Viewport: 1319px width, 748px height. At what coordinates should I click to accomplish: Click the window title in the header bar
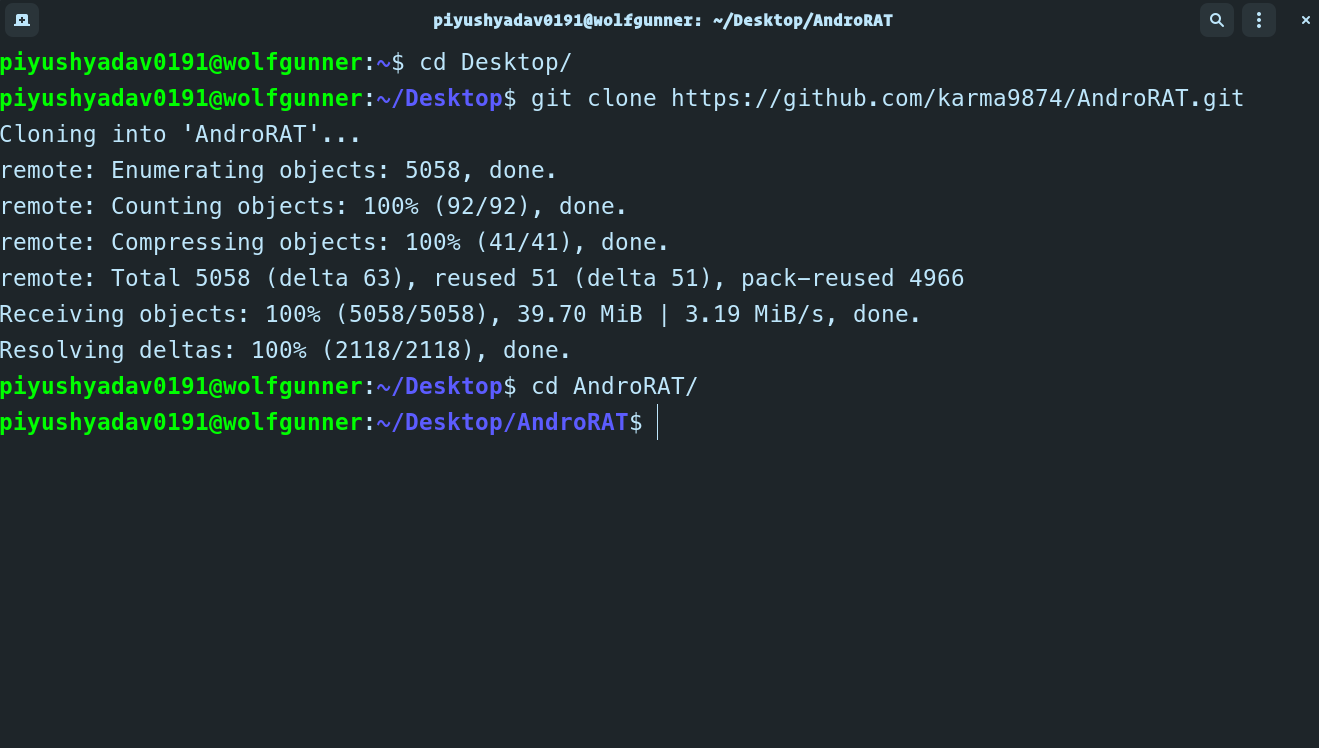(x=662, y=20)
